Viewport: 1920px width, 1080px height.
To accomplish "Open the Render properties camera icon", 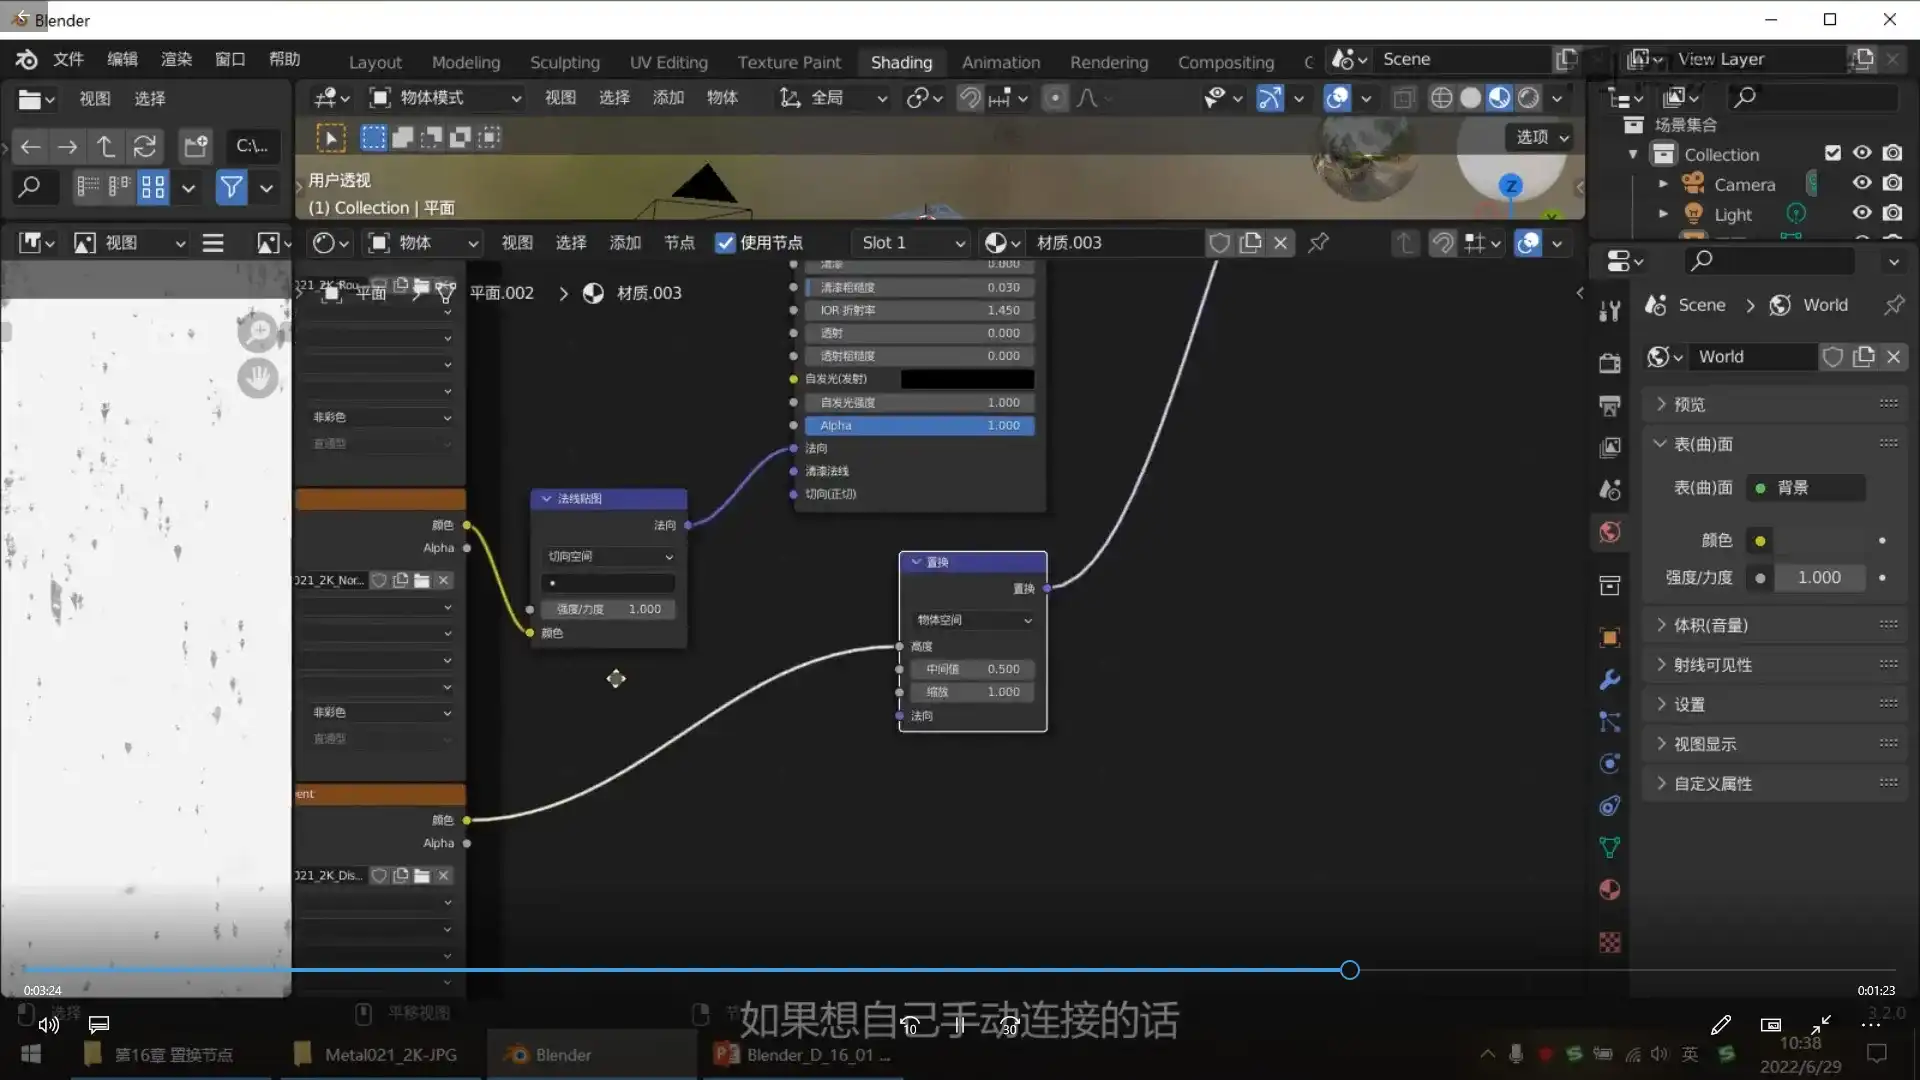I will [1609, 362].
